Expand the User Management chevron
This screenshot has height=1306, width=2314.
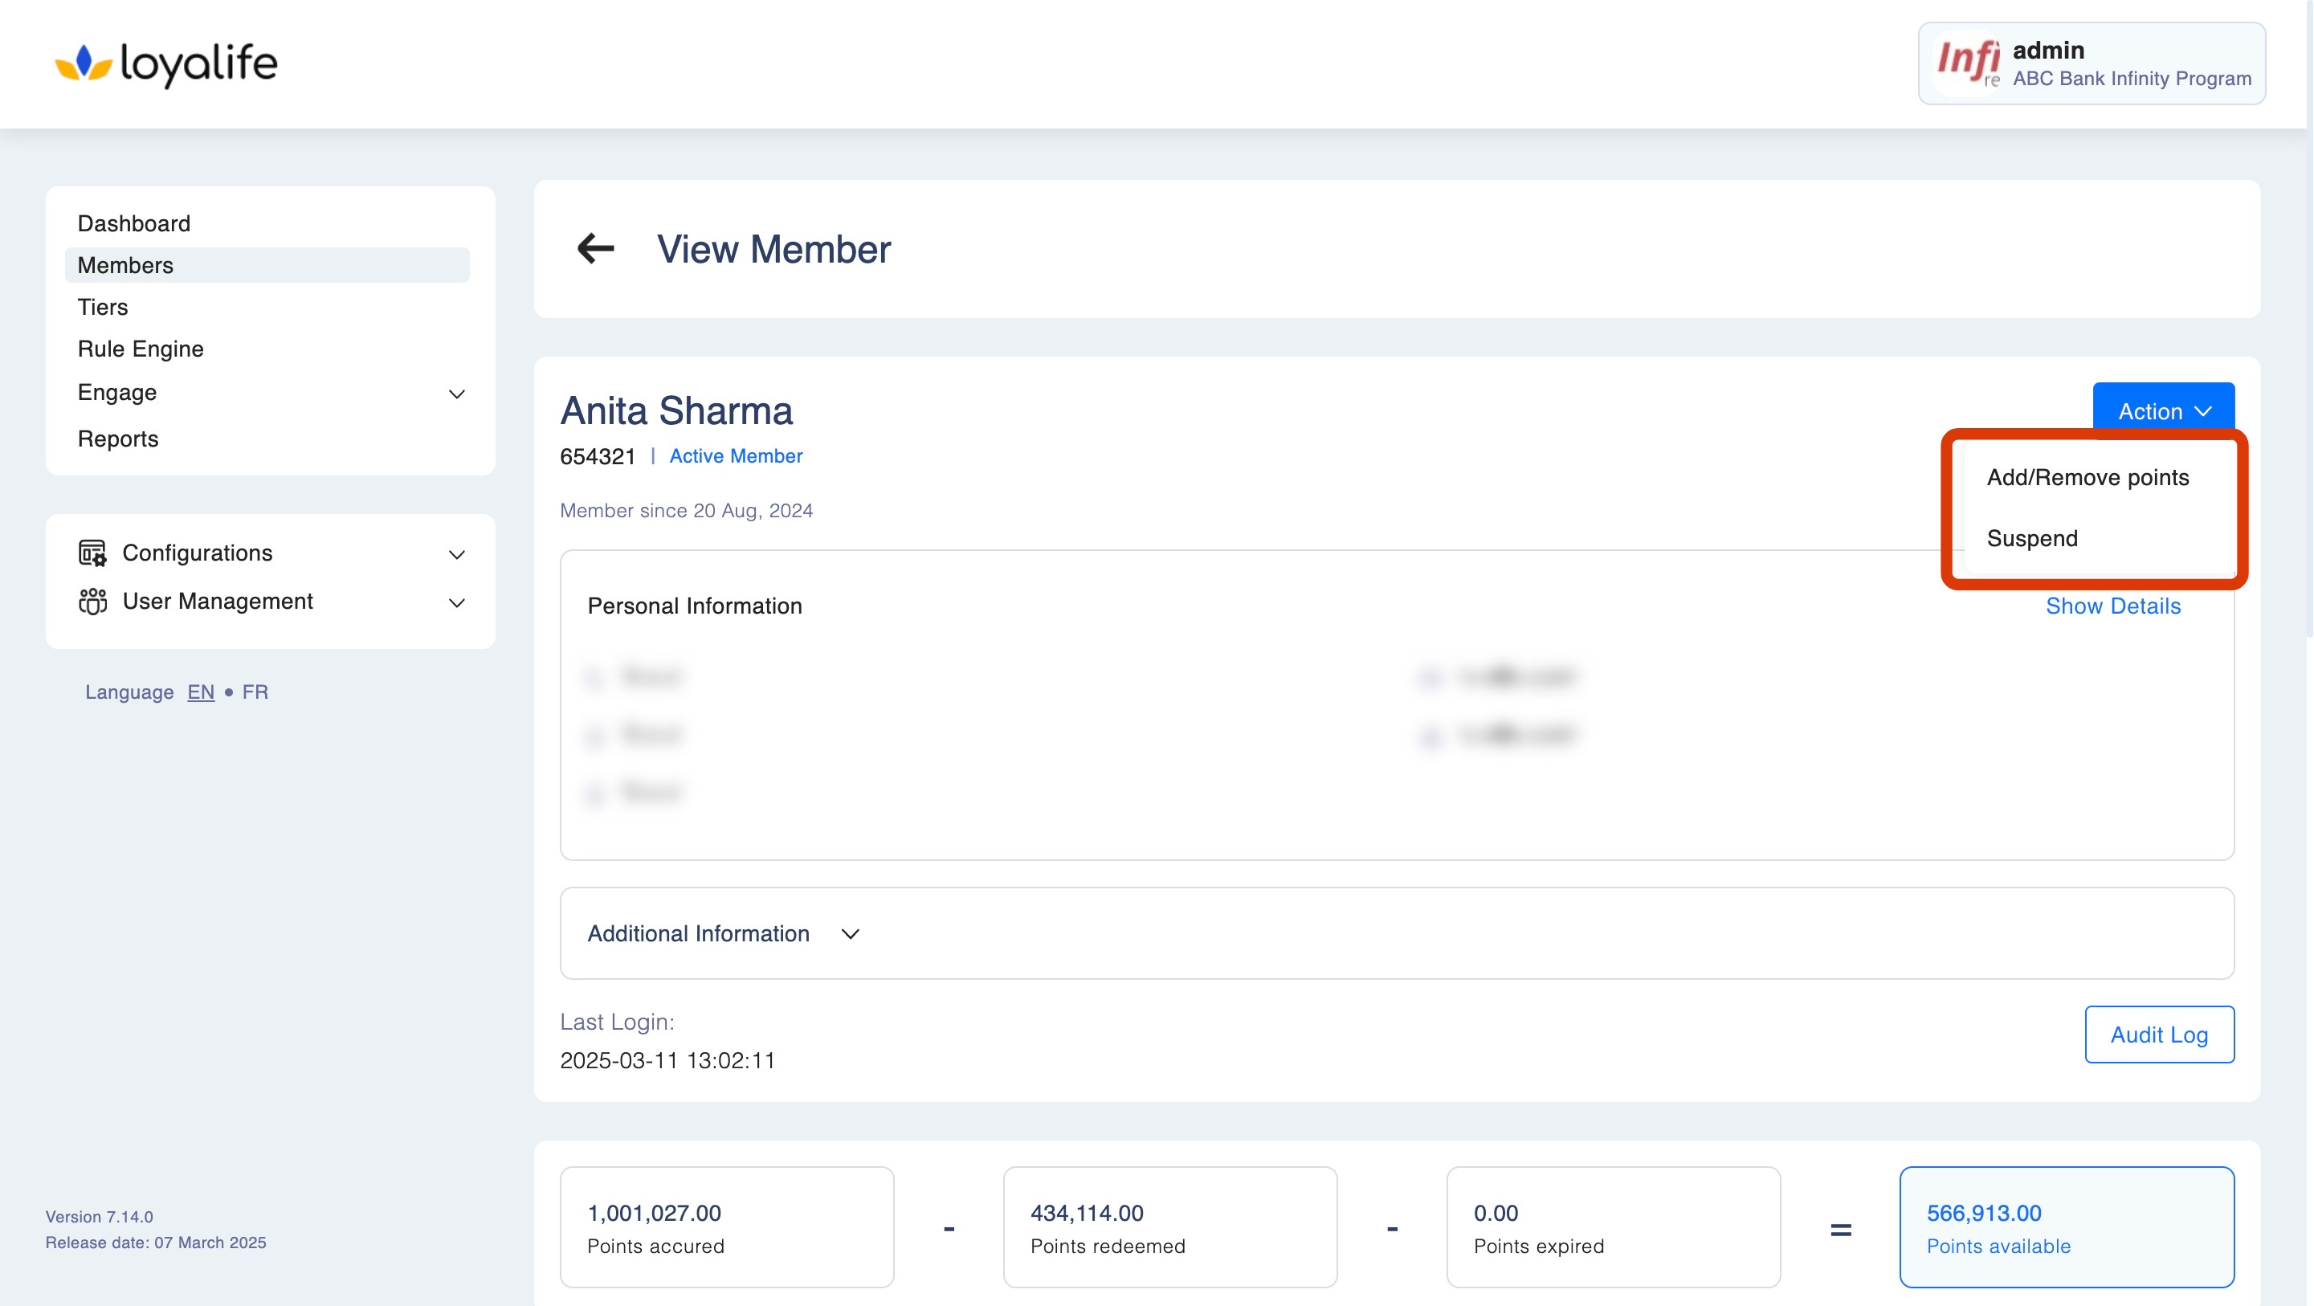tap(457, 602)
